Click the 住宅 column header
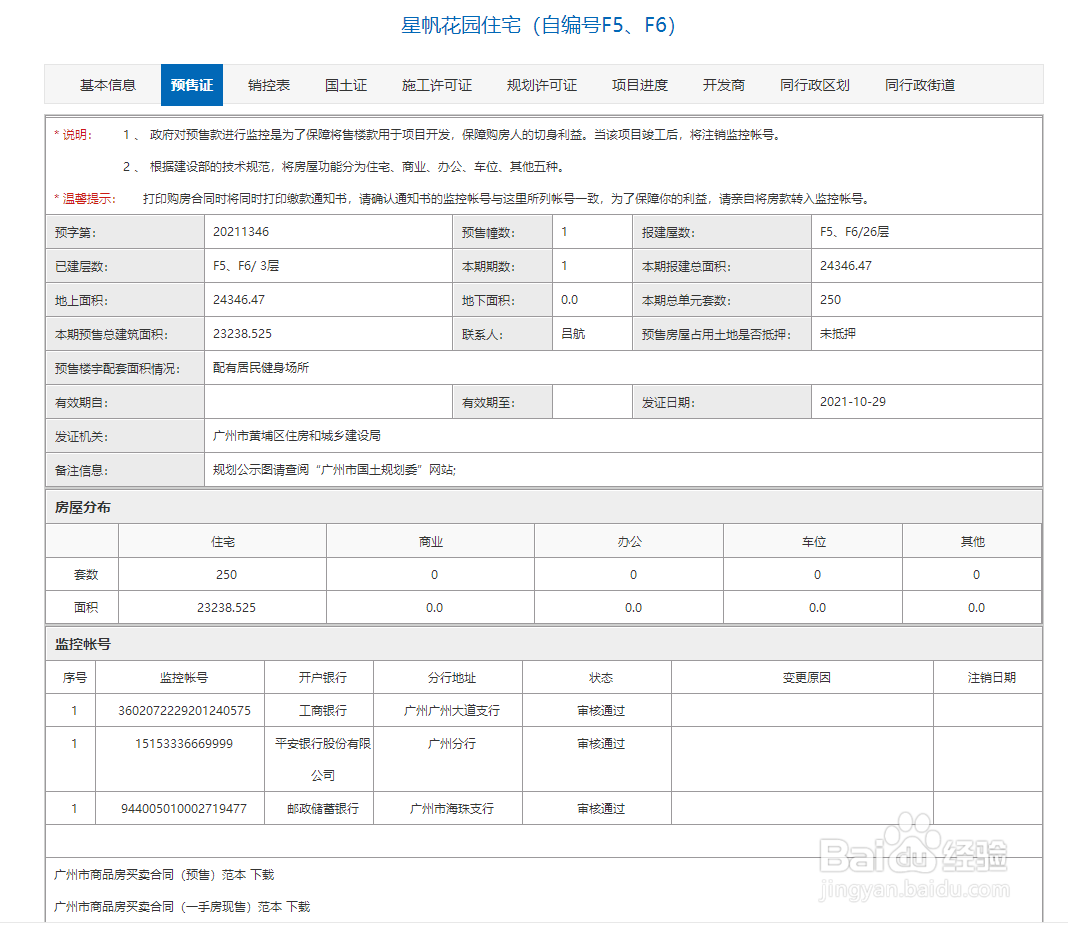The width and height of the screenshot is (1068, 926). [223, 541]
